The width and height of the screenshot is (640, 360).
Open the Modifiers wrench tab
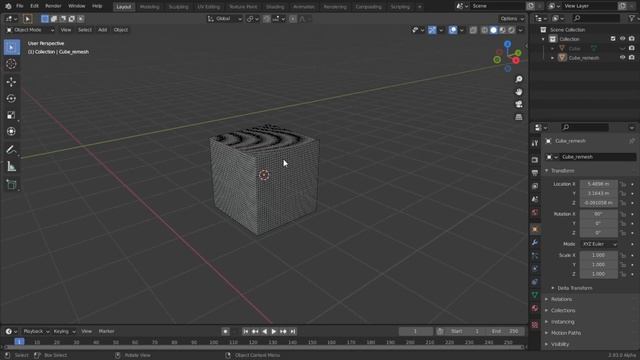point(535,243)
